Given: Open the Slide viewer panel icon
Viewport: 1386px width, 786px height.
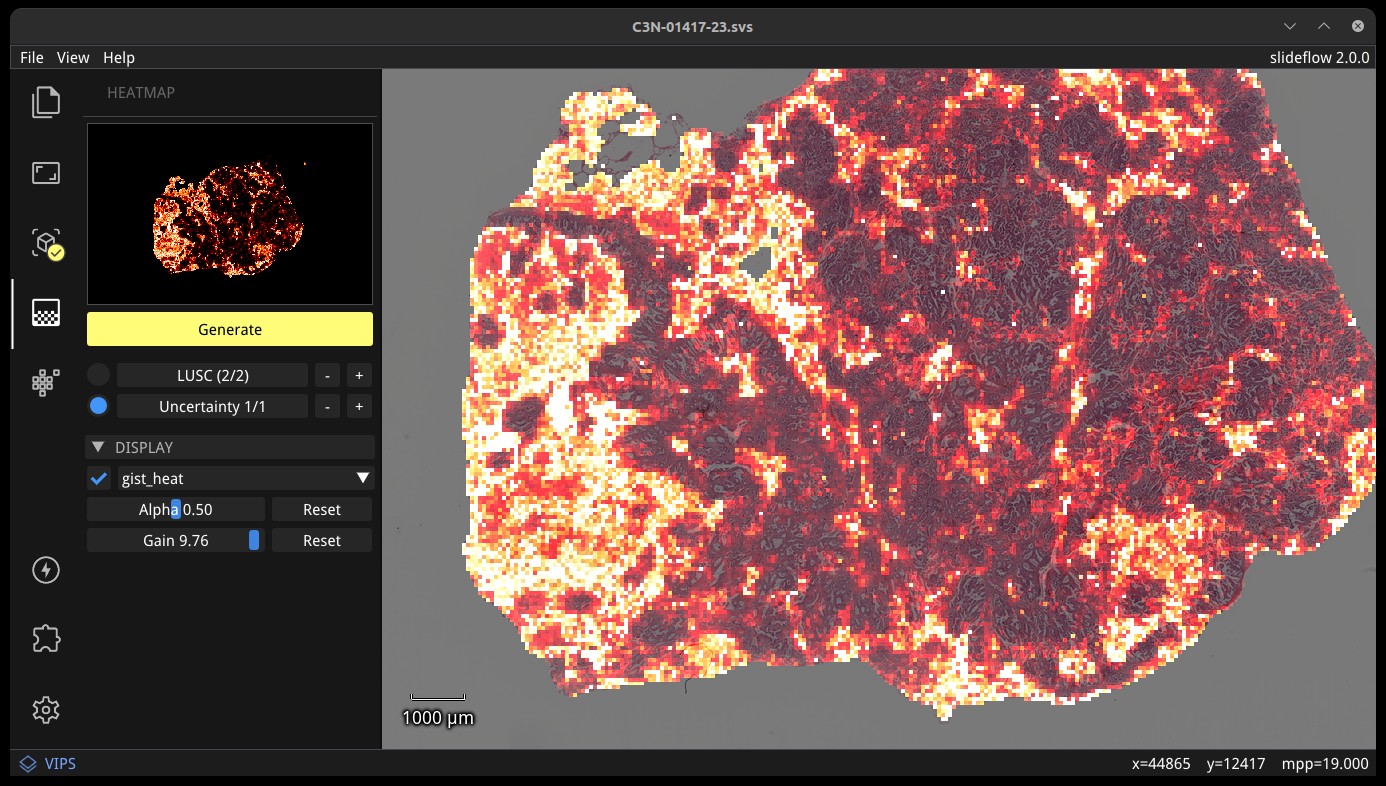Looking at the screenshot, I should 45,173.
